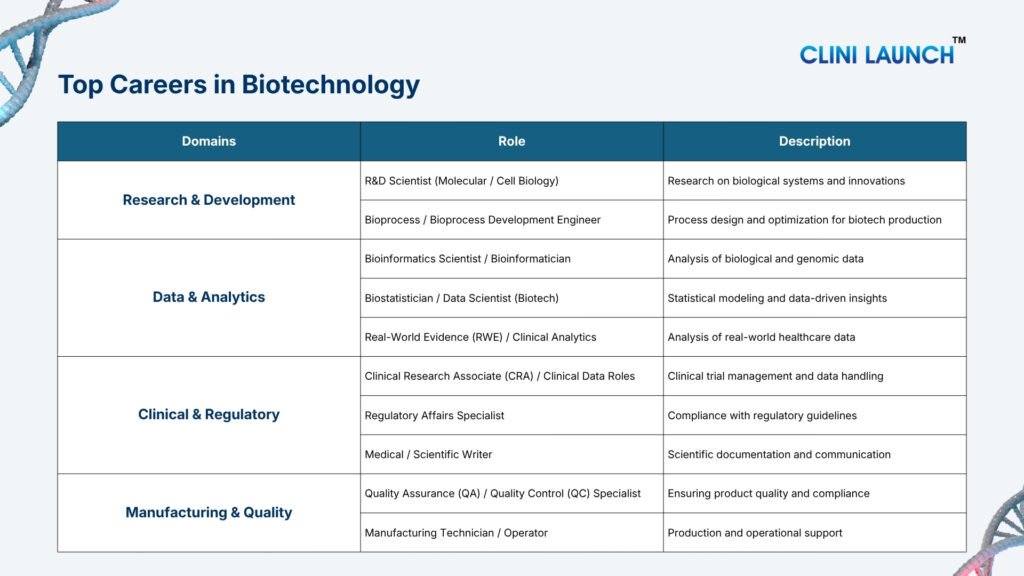Click the R&D Scientist (Molecular / Cell Biology) role

(461, 181)
